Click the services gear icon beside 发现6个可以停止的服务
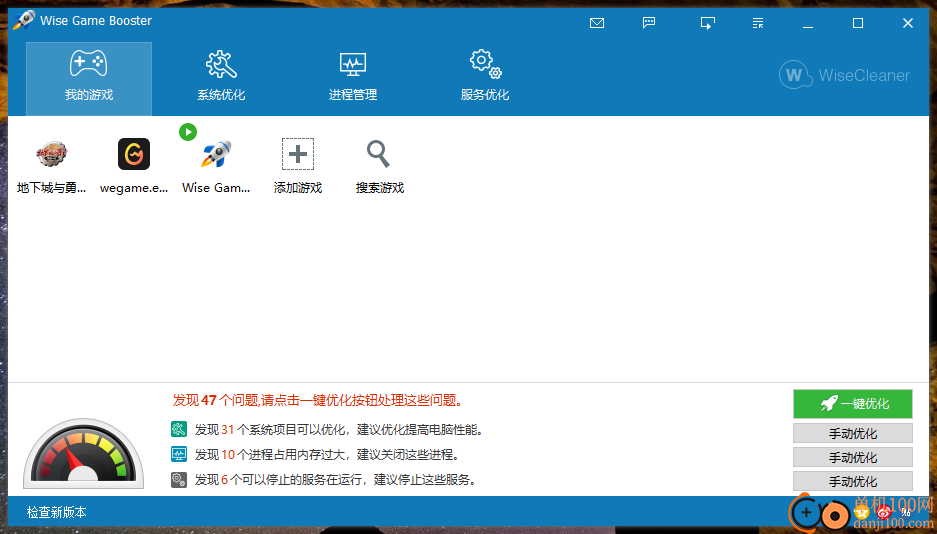 179,479
